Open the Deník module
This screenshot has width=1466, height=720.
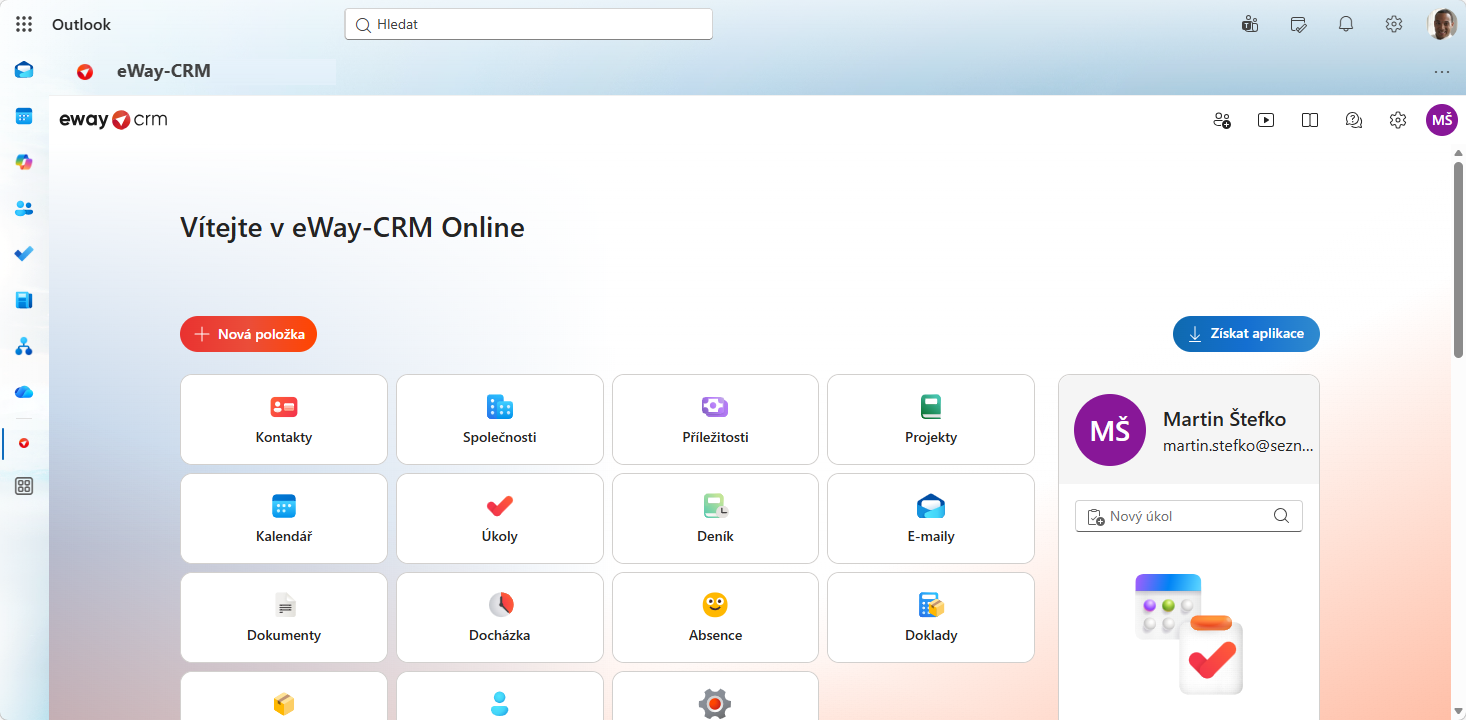tap(715, 519)
